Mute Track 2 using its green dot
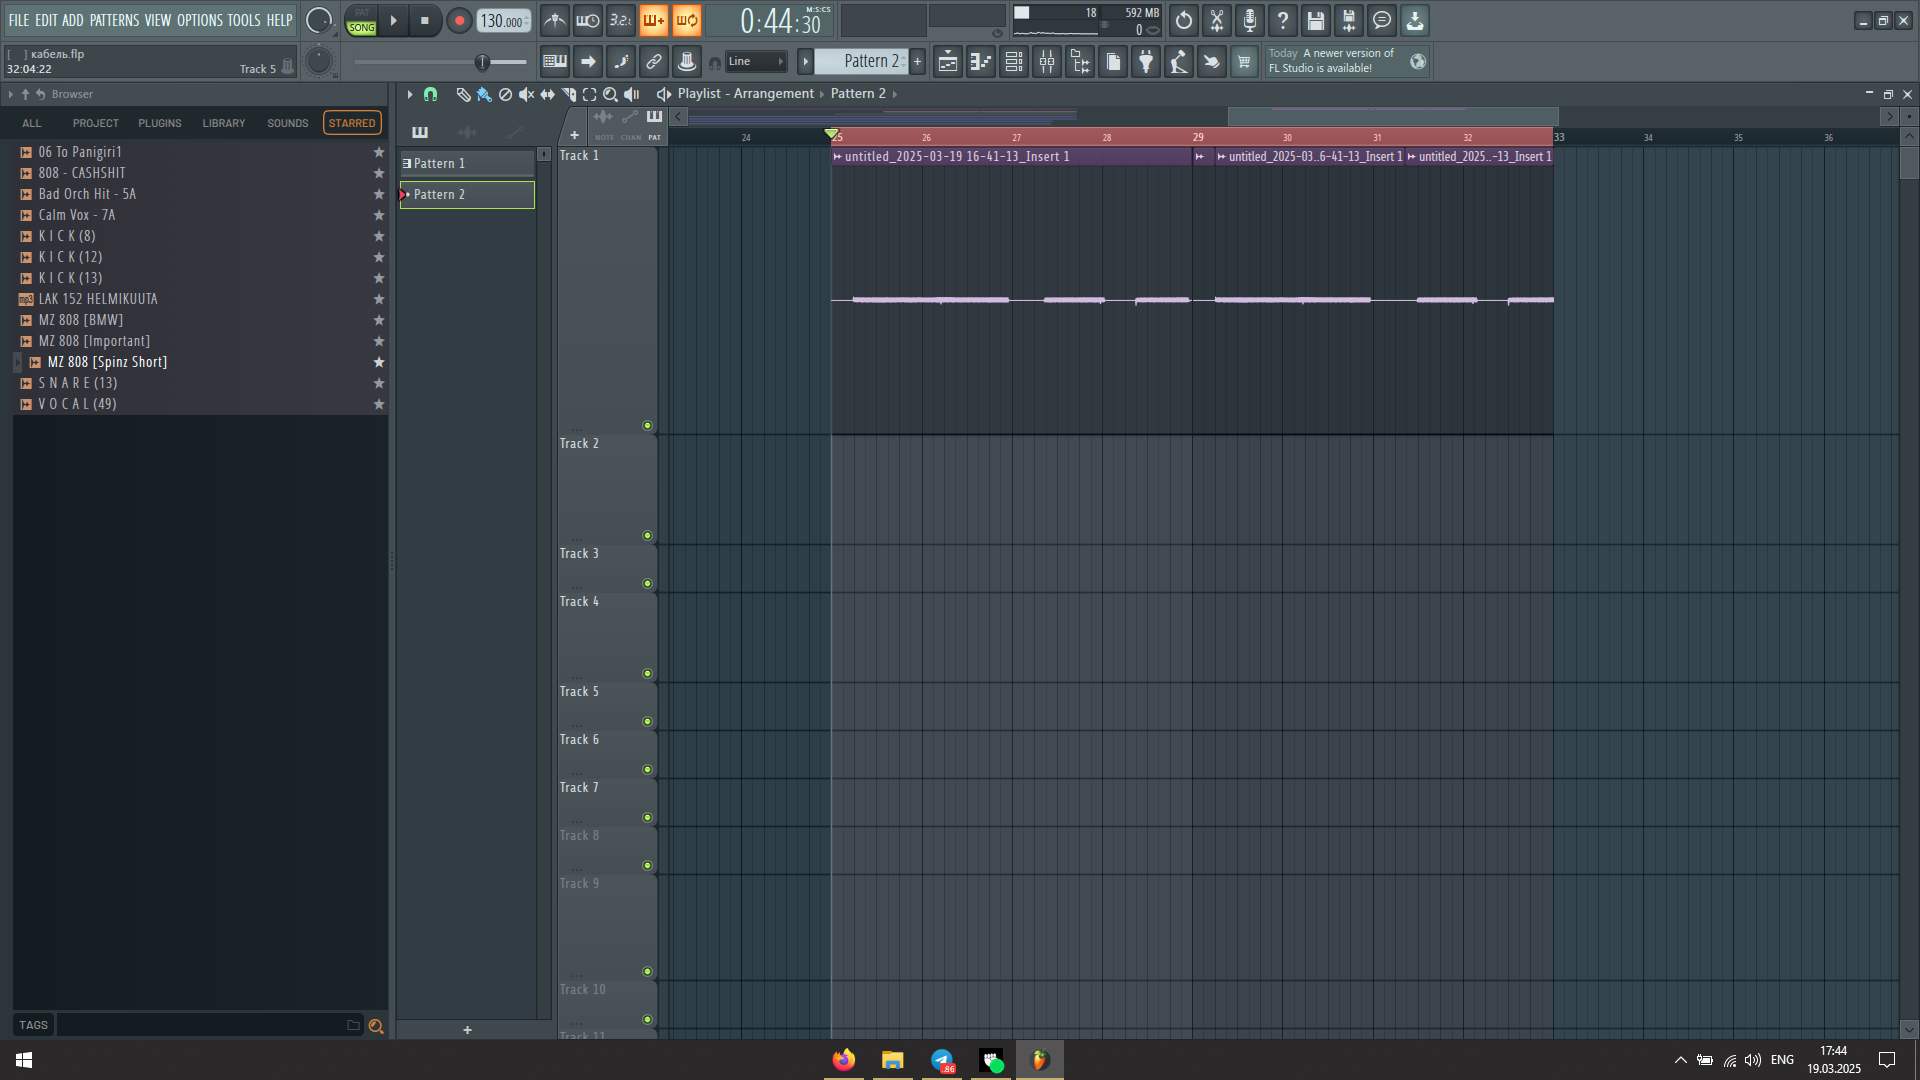 click(647, 536)
